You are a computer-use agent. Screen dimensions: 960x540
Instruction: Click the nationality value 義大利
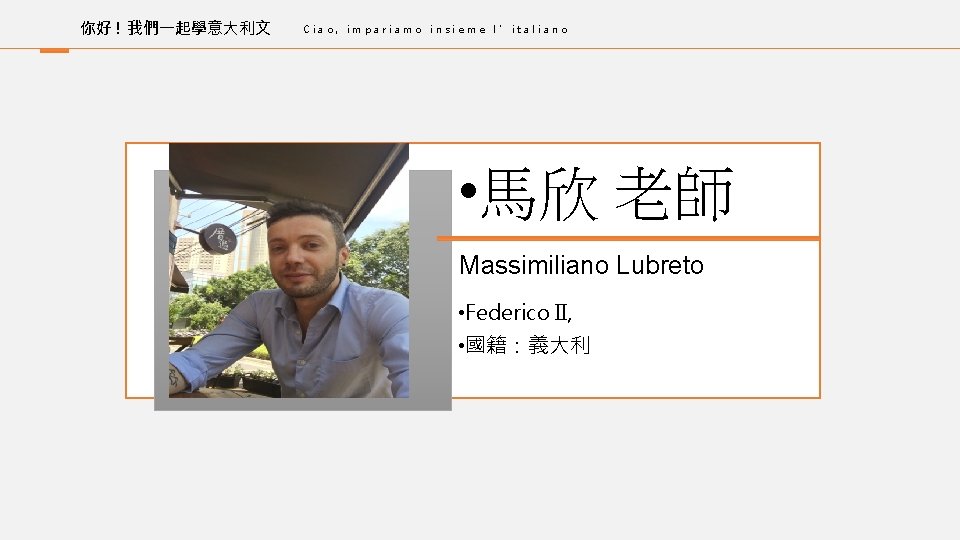(559, 345)
